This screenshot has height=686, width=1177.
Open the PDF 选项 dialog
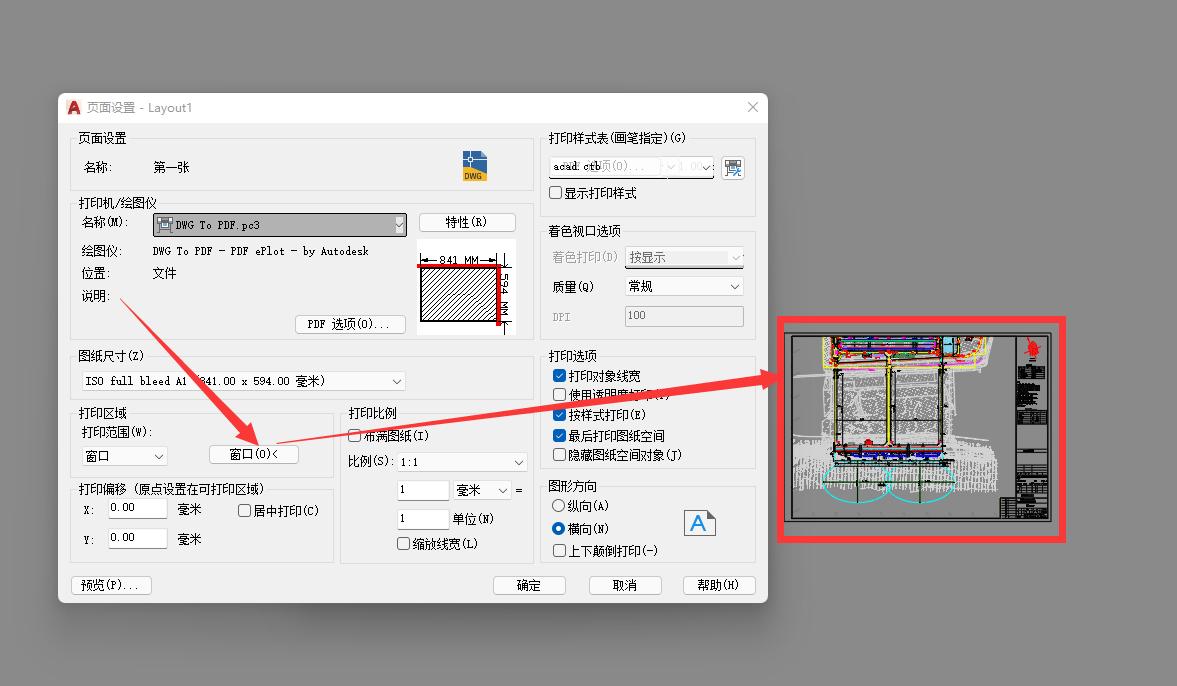pyautogui.click(x=350, y=323)
